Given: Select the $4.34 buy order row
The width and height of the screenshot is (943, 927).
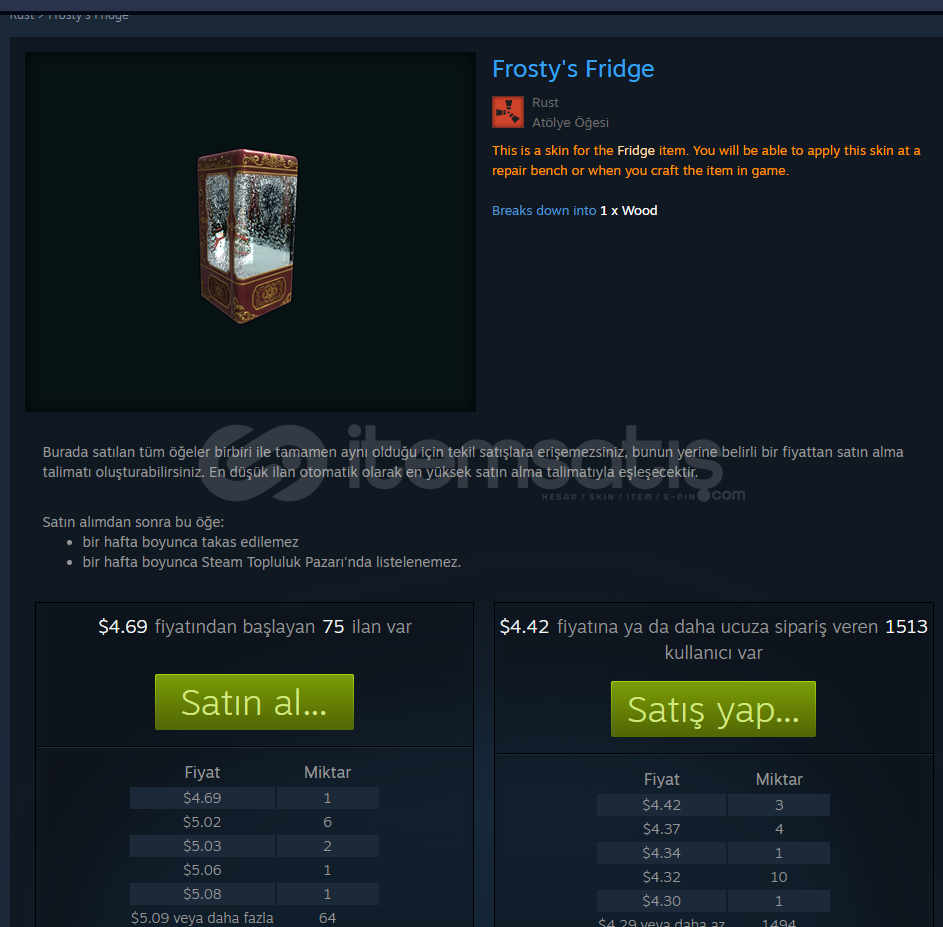Looking at the screenshot, I should click(x=713, y=853).
